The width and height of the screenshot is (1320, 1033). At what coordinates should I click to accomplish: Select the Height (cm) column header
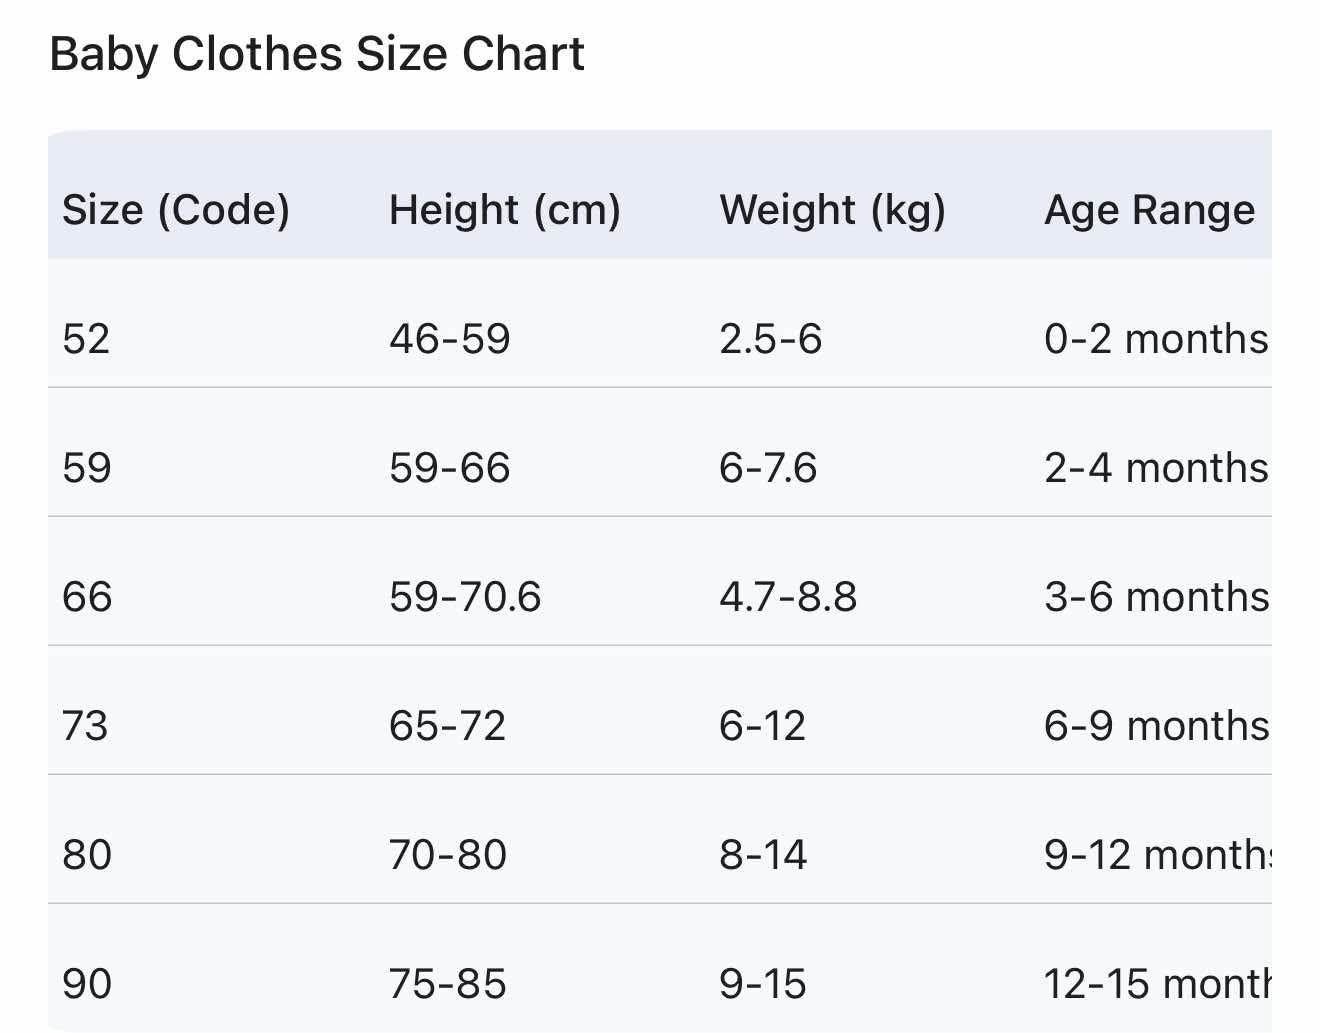(505, 210)
